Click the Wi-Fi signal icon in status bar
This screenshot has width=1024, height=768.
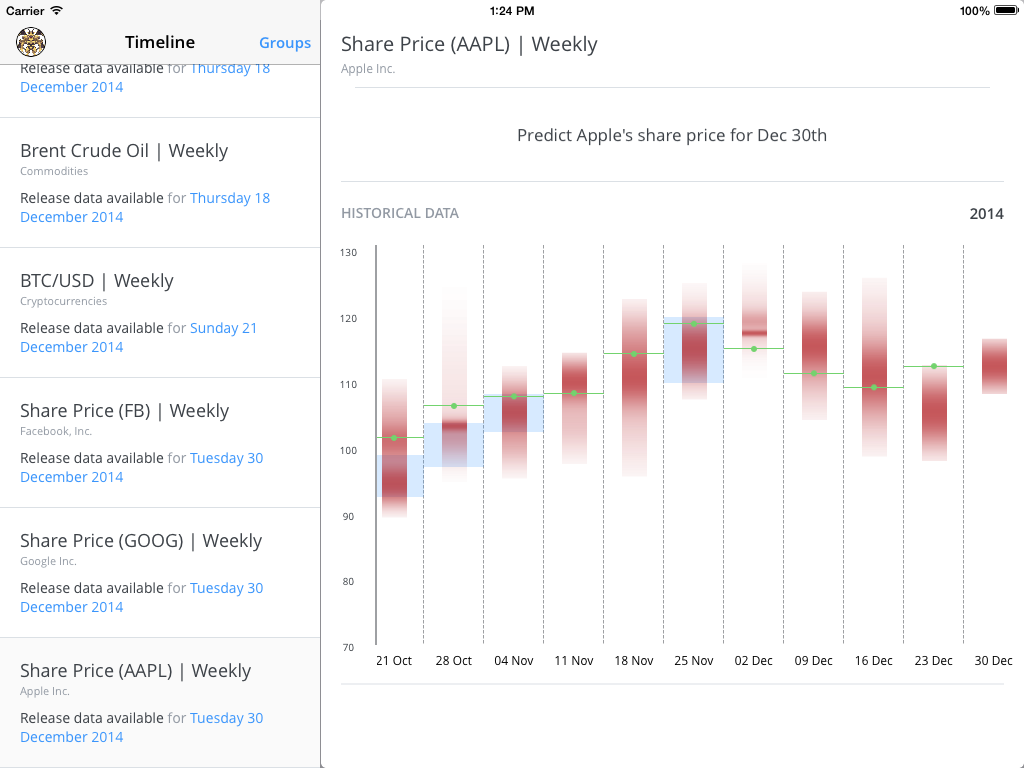56,10
